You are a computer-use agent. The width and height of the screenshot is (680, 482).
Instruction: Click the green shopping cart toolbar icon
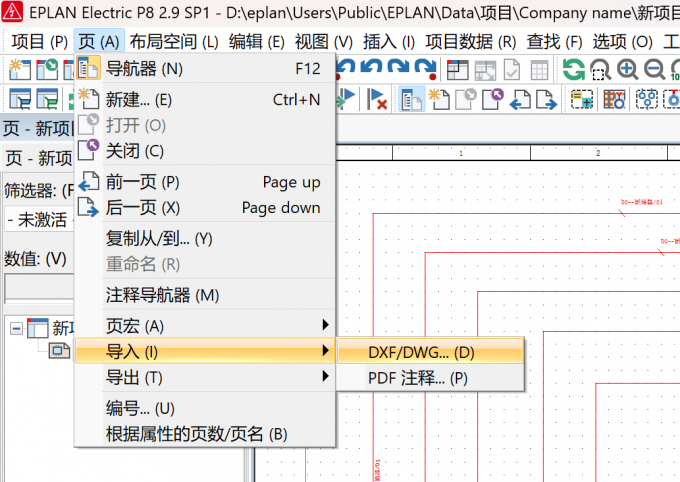coord(47,99)
